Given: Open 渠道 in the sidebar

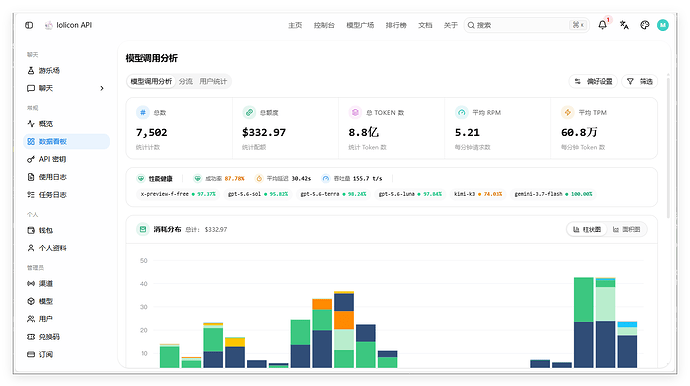Looking at the screenshot, I should (x=66, y=283).
